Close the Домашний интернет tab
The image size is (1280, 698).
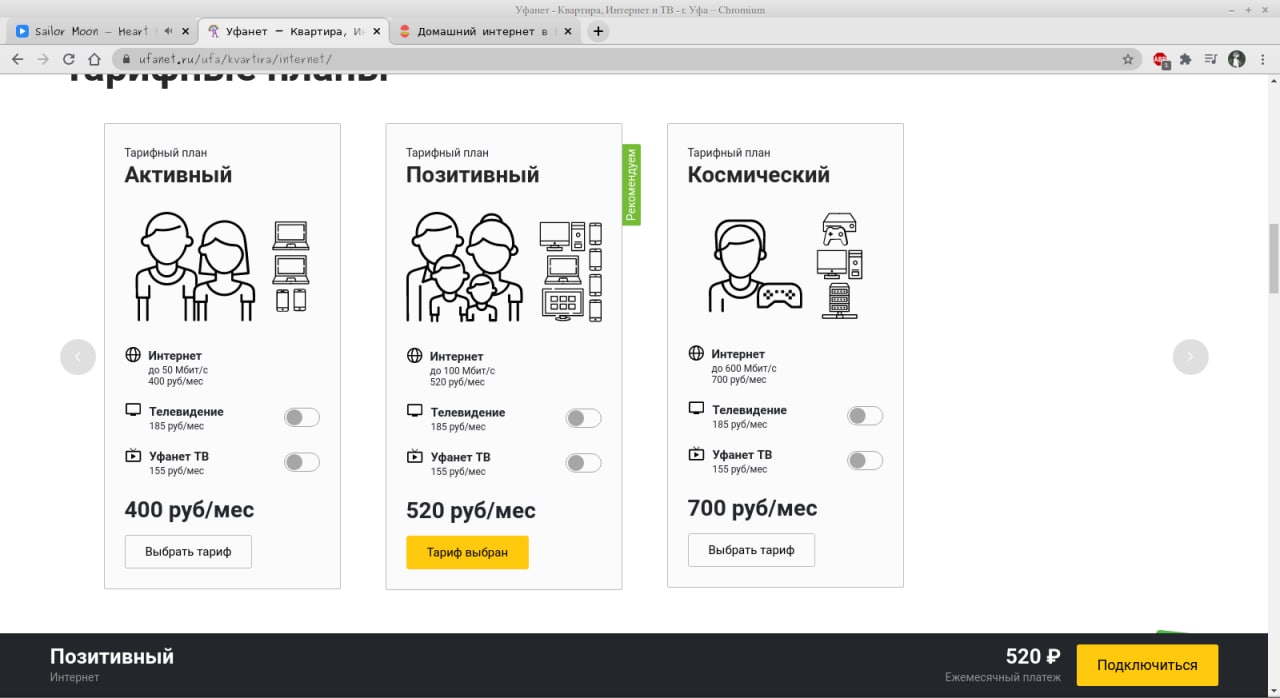(567, 31)
